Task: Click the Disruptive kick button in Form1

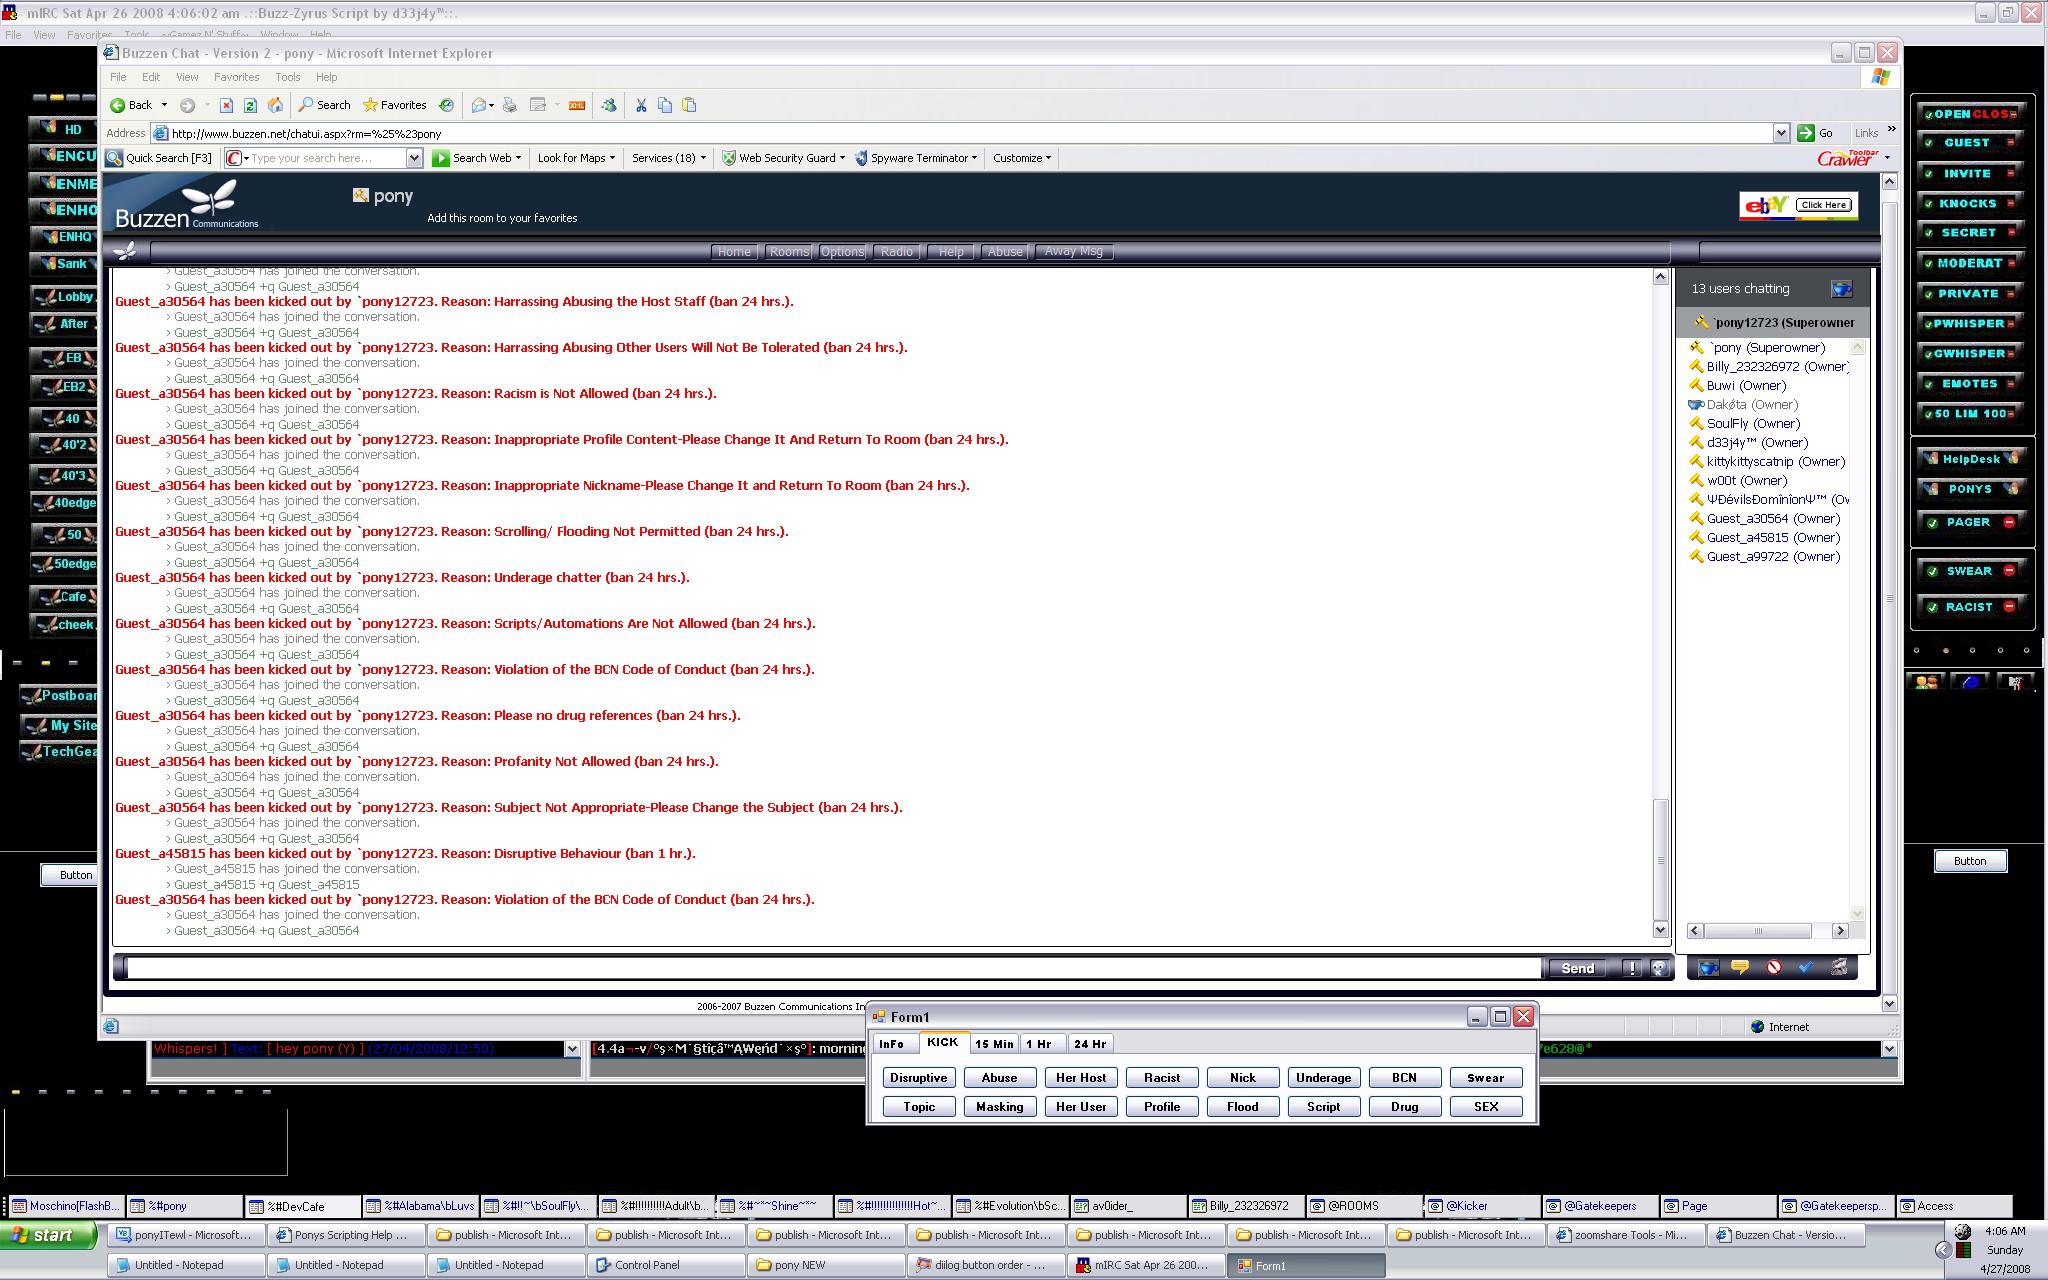Action: pos(918,1078)
